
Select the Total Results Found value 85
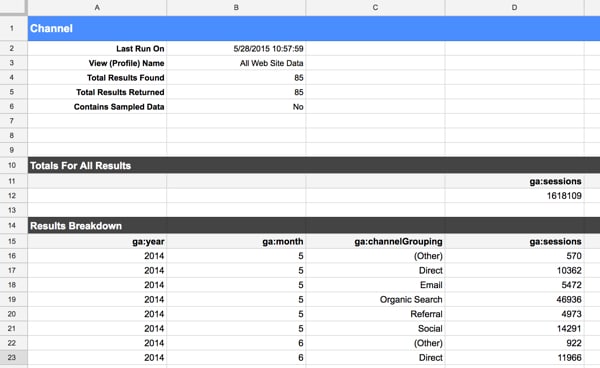tap(236, 78)
